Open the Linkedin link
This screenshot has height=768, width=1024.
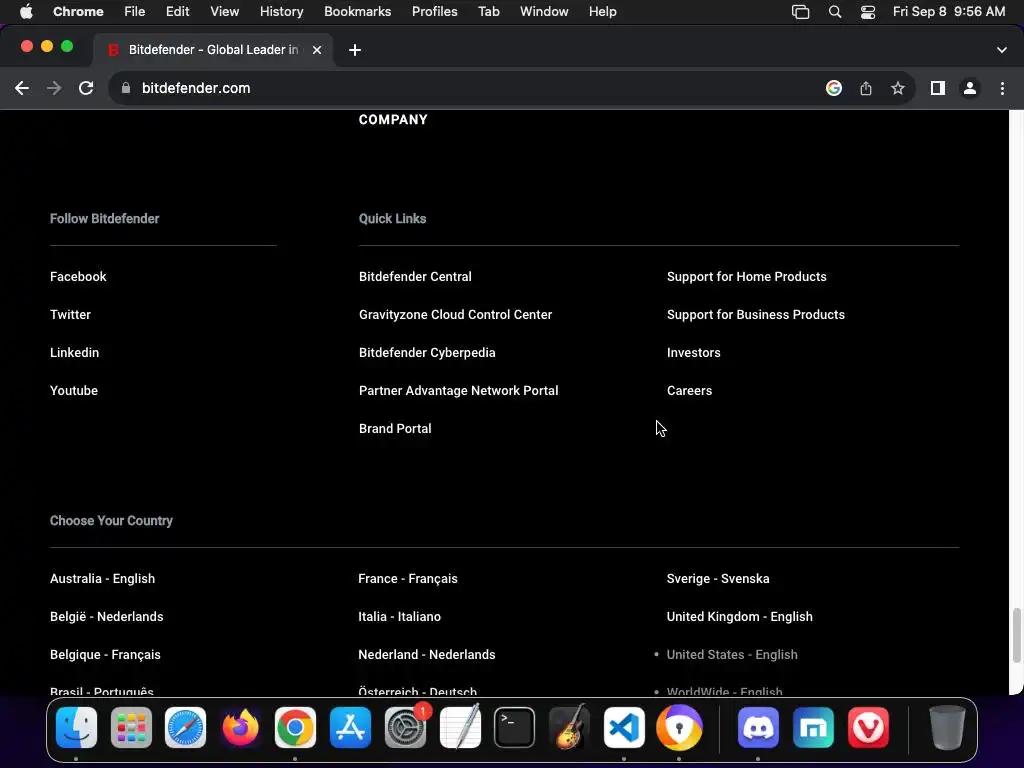[x=74, y=353]
